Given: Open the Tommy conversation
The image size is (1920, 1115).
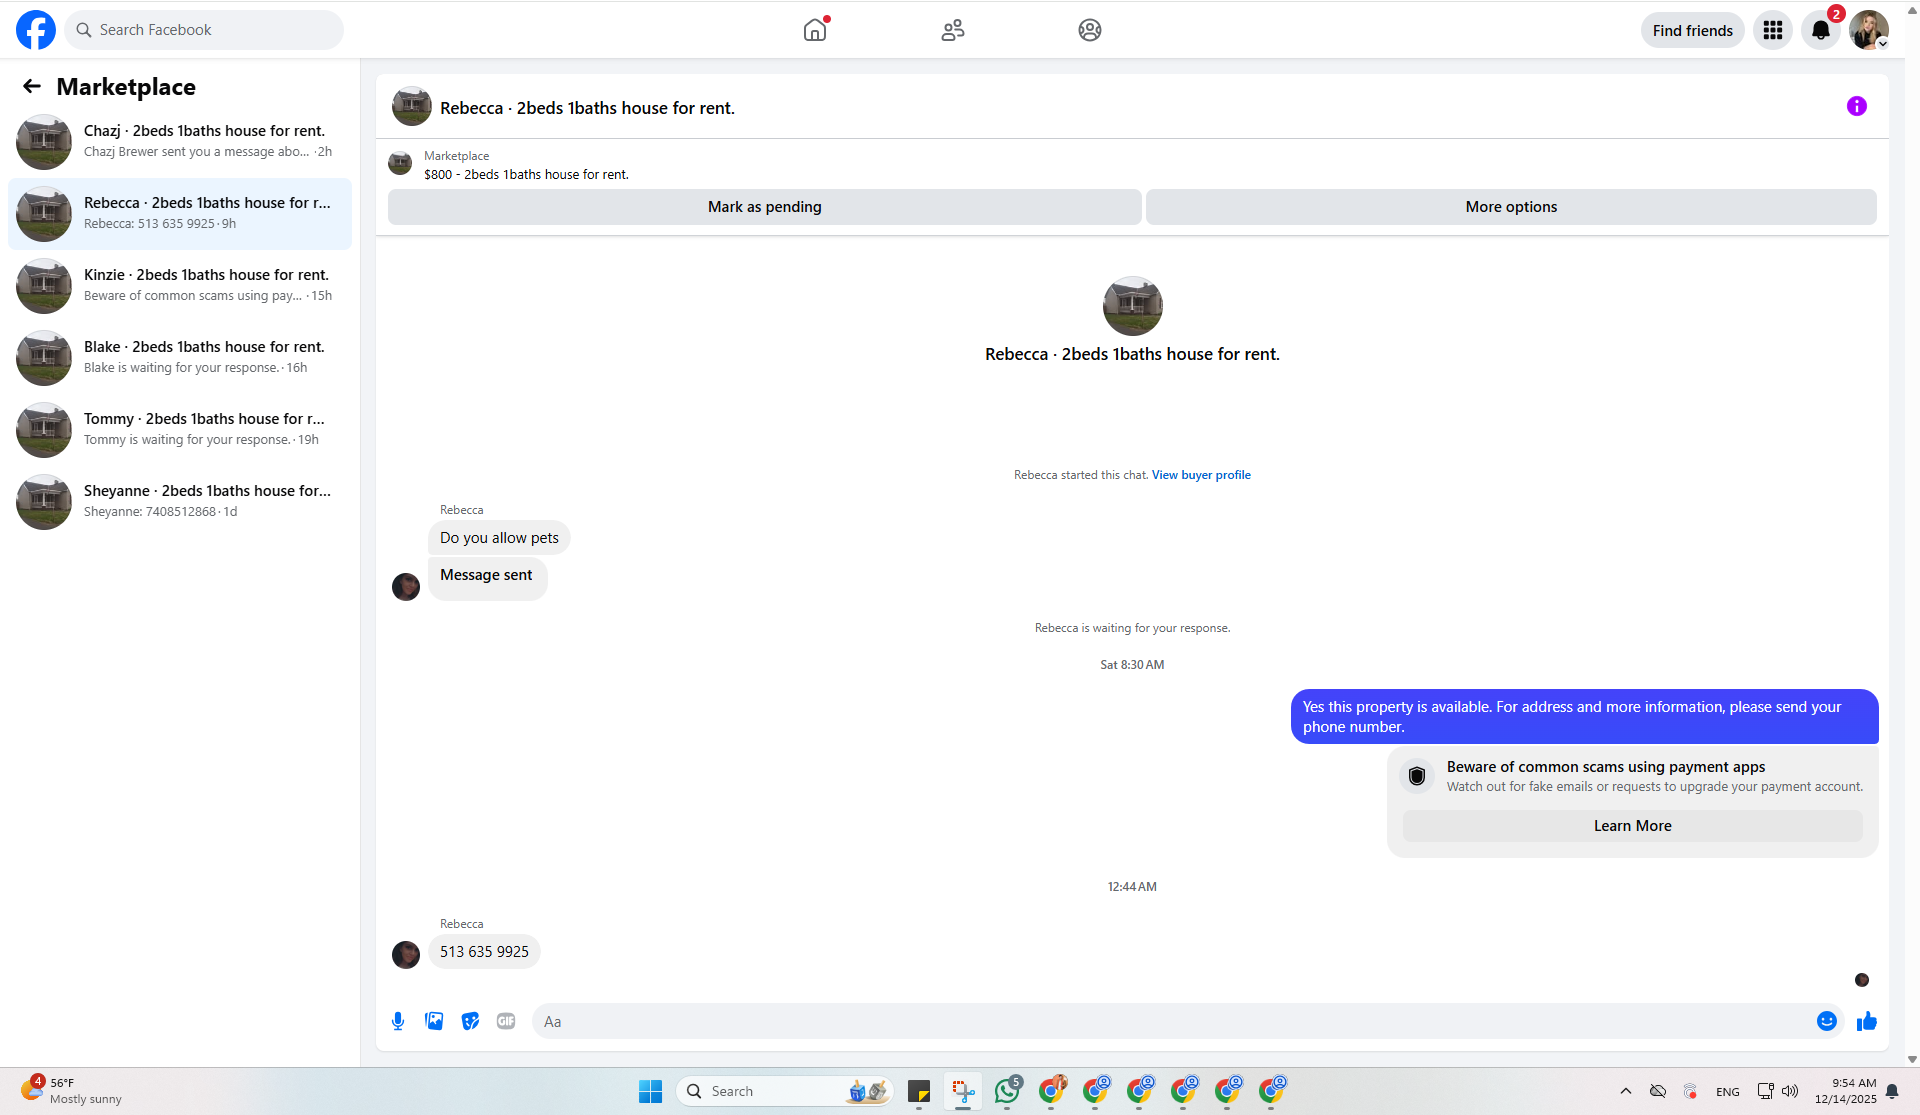Looking at the screenshot, I should click(180, 430).
